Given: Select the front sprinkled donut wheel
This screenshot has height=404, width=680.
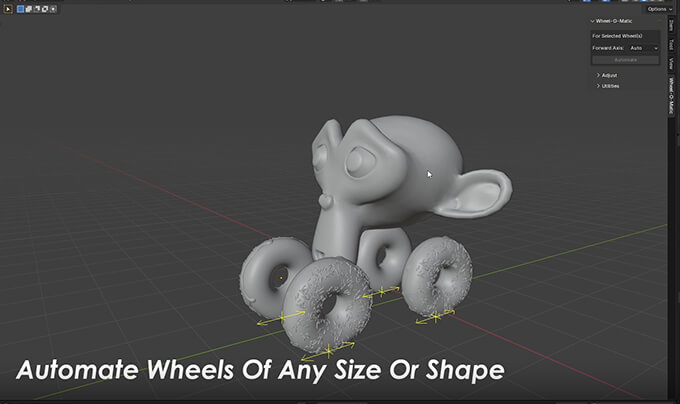Looking at the screenshot, I should tap(327, 303).
